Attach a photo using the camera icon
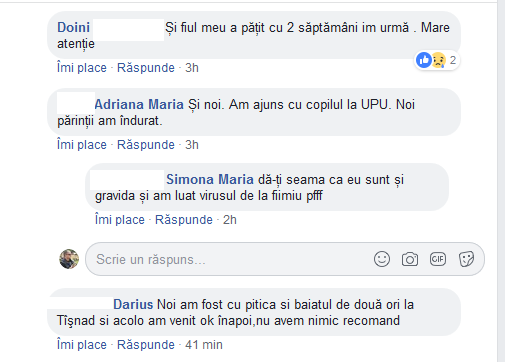The width and height of the screenshot is (505, 362). tap(410, 259)
